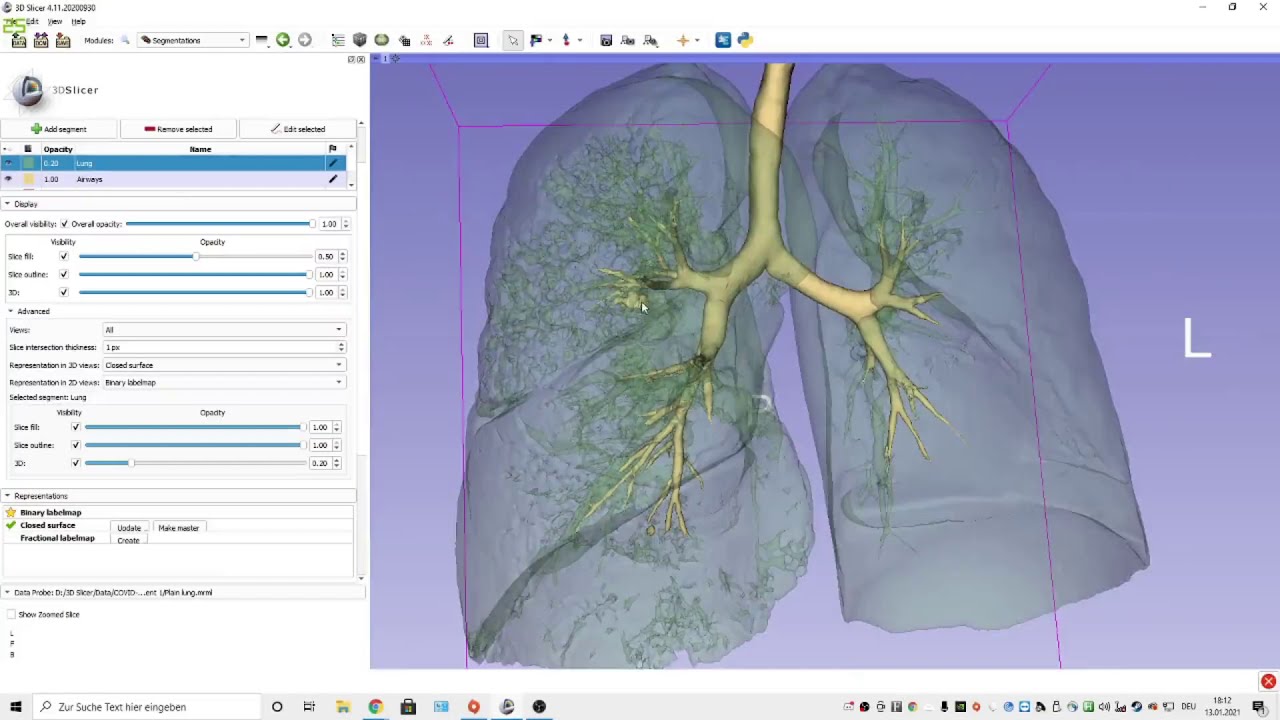Click the Lung segment green color swatch
Screen dimensions: 1280x720
pyautogui.click(x=28, y=163)
